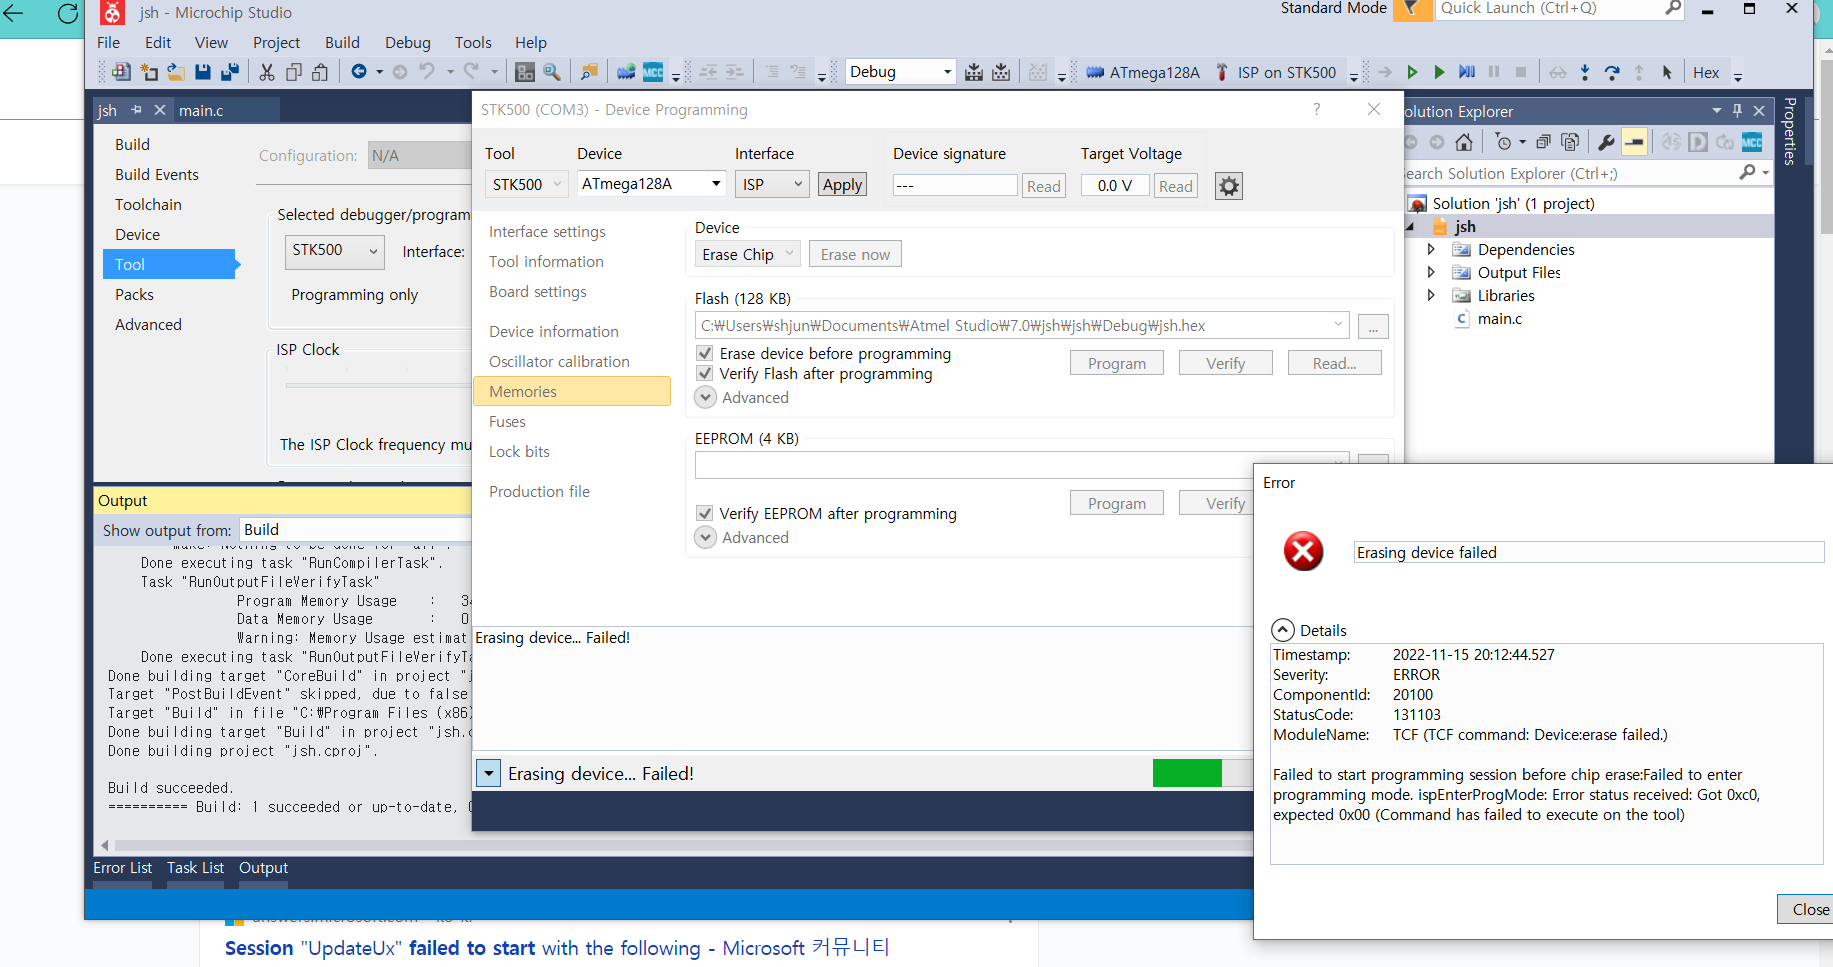Screen dimensions: 1833x967
Task: Click the Build Solution icon in toolbar
Action: point(974,72)
